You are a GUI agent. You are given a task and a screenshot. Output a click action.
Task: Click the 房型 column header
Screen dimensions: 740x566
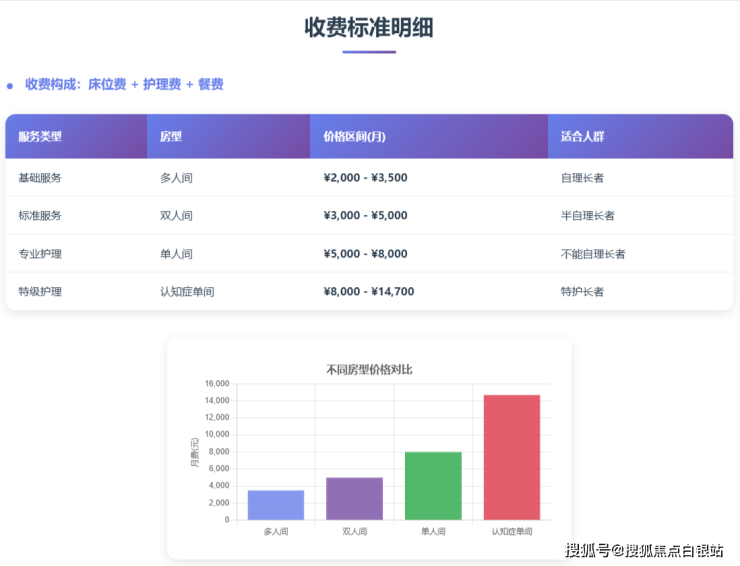pyautogui.click(x=171, y=136)
